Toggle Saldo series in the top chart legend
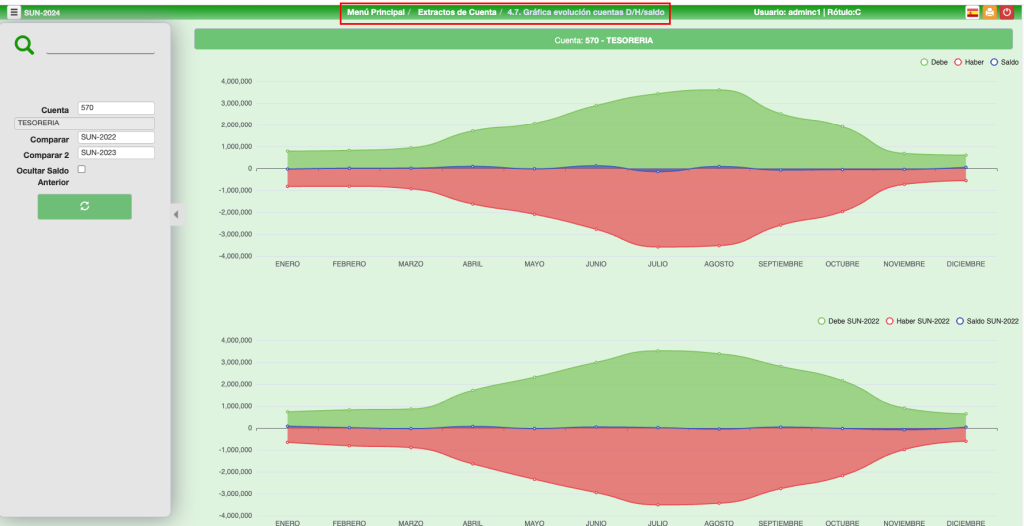This screenshot has width=1024, height=526. point(1004,62)
